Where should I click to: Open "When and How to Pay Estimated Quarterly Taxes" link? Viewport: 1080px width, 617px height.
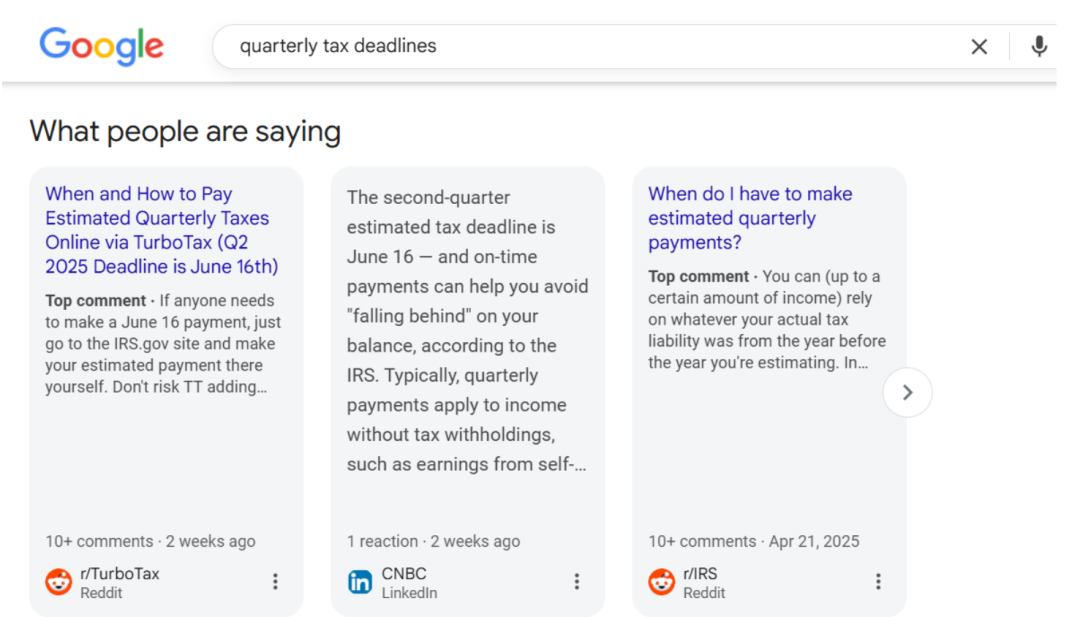162,230
